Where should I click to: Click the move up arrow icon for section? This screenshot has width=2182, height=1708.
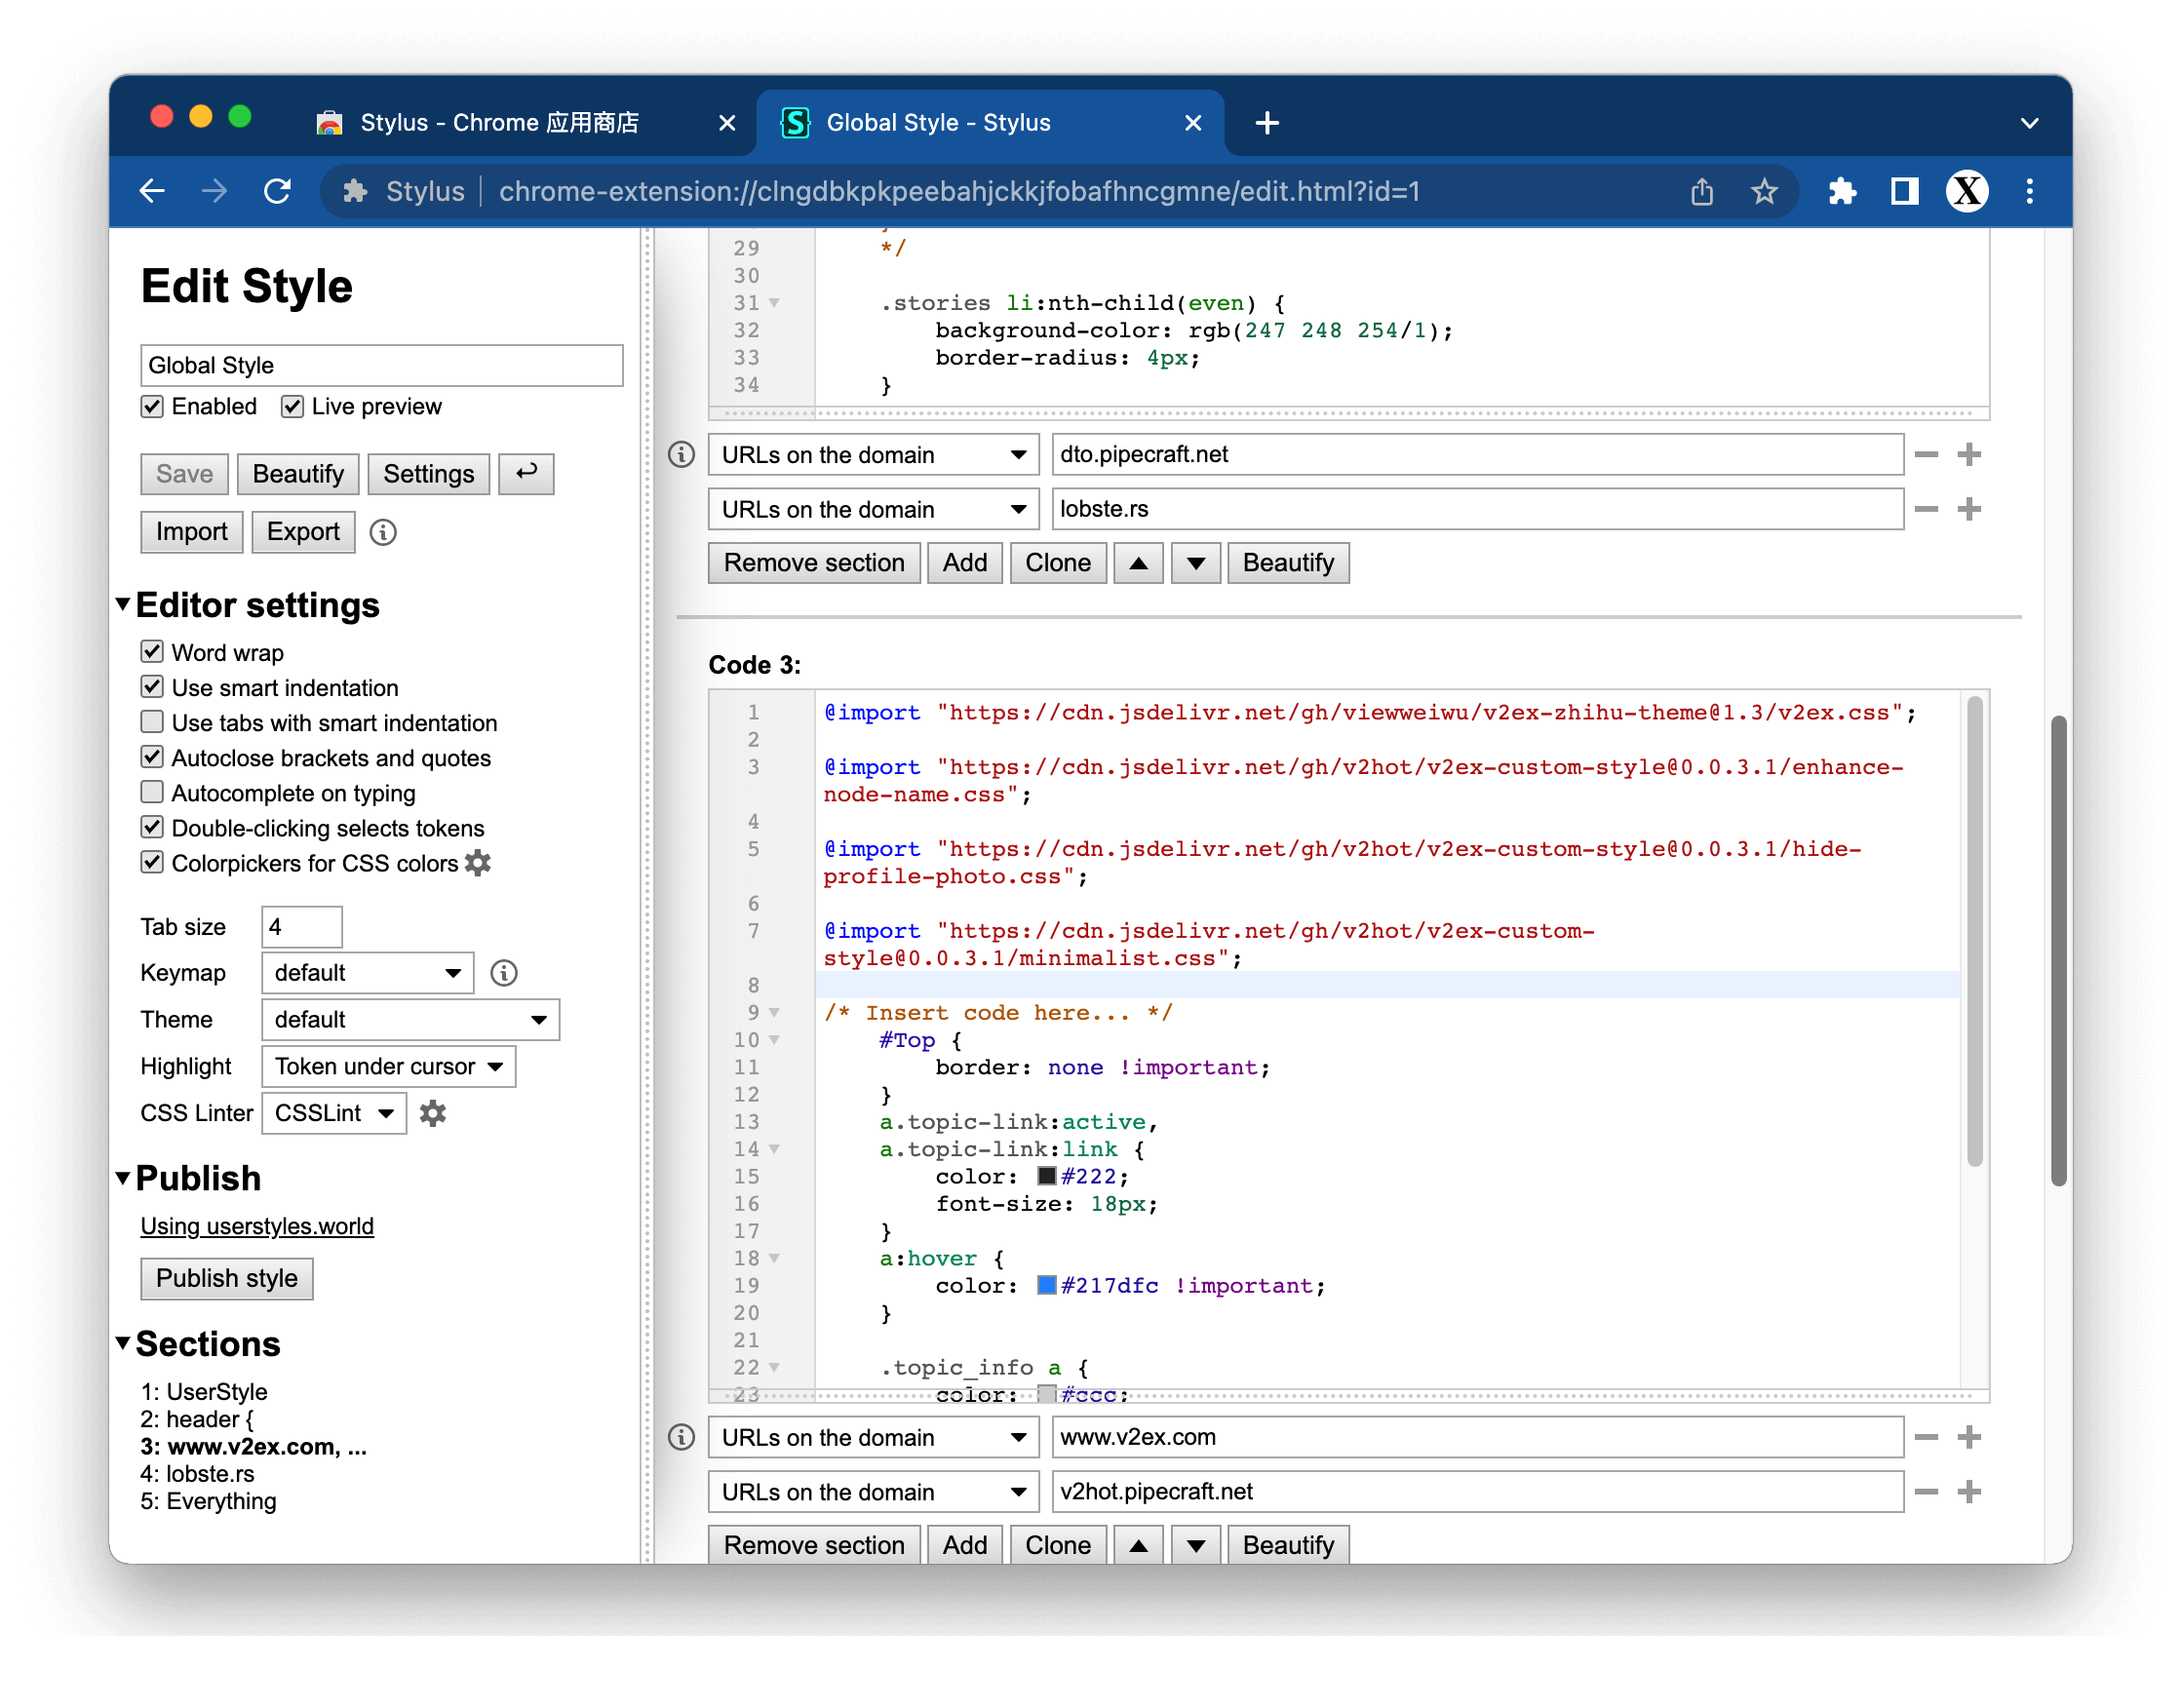coord(1137,563)
